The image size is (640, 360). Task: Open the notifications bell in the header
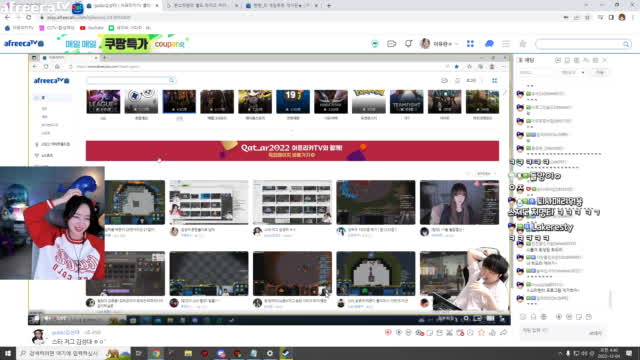408,44
